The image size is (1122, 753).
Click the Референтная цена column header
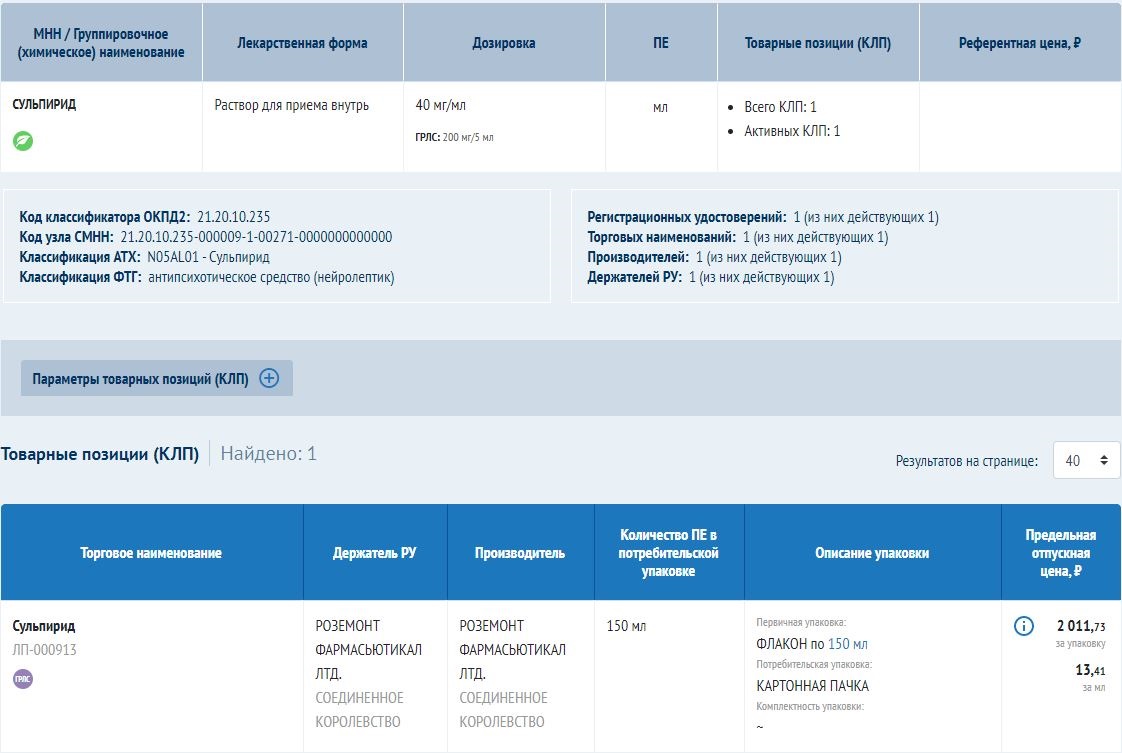pyautogui.click(x=1020, y=43)
